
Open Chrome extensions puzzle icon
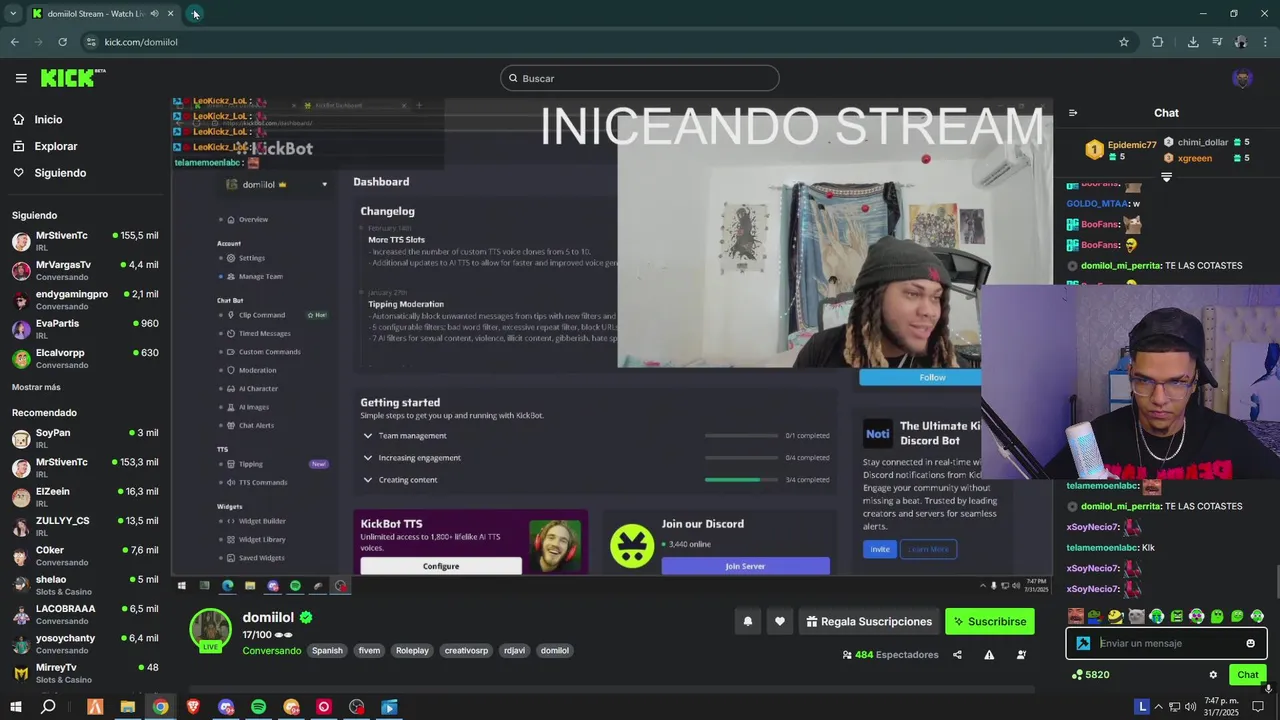coord(1158,42)
